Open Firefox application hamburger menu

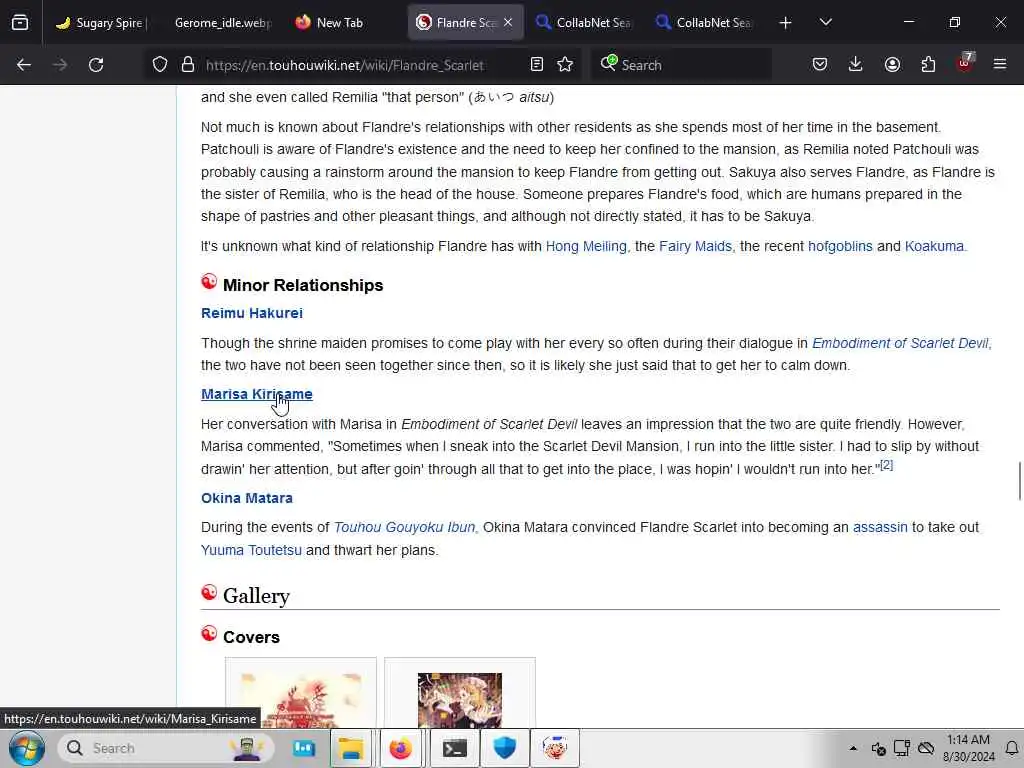(x=1000, y=65)
